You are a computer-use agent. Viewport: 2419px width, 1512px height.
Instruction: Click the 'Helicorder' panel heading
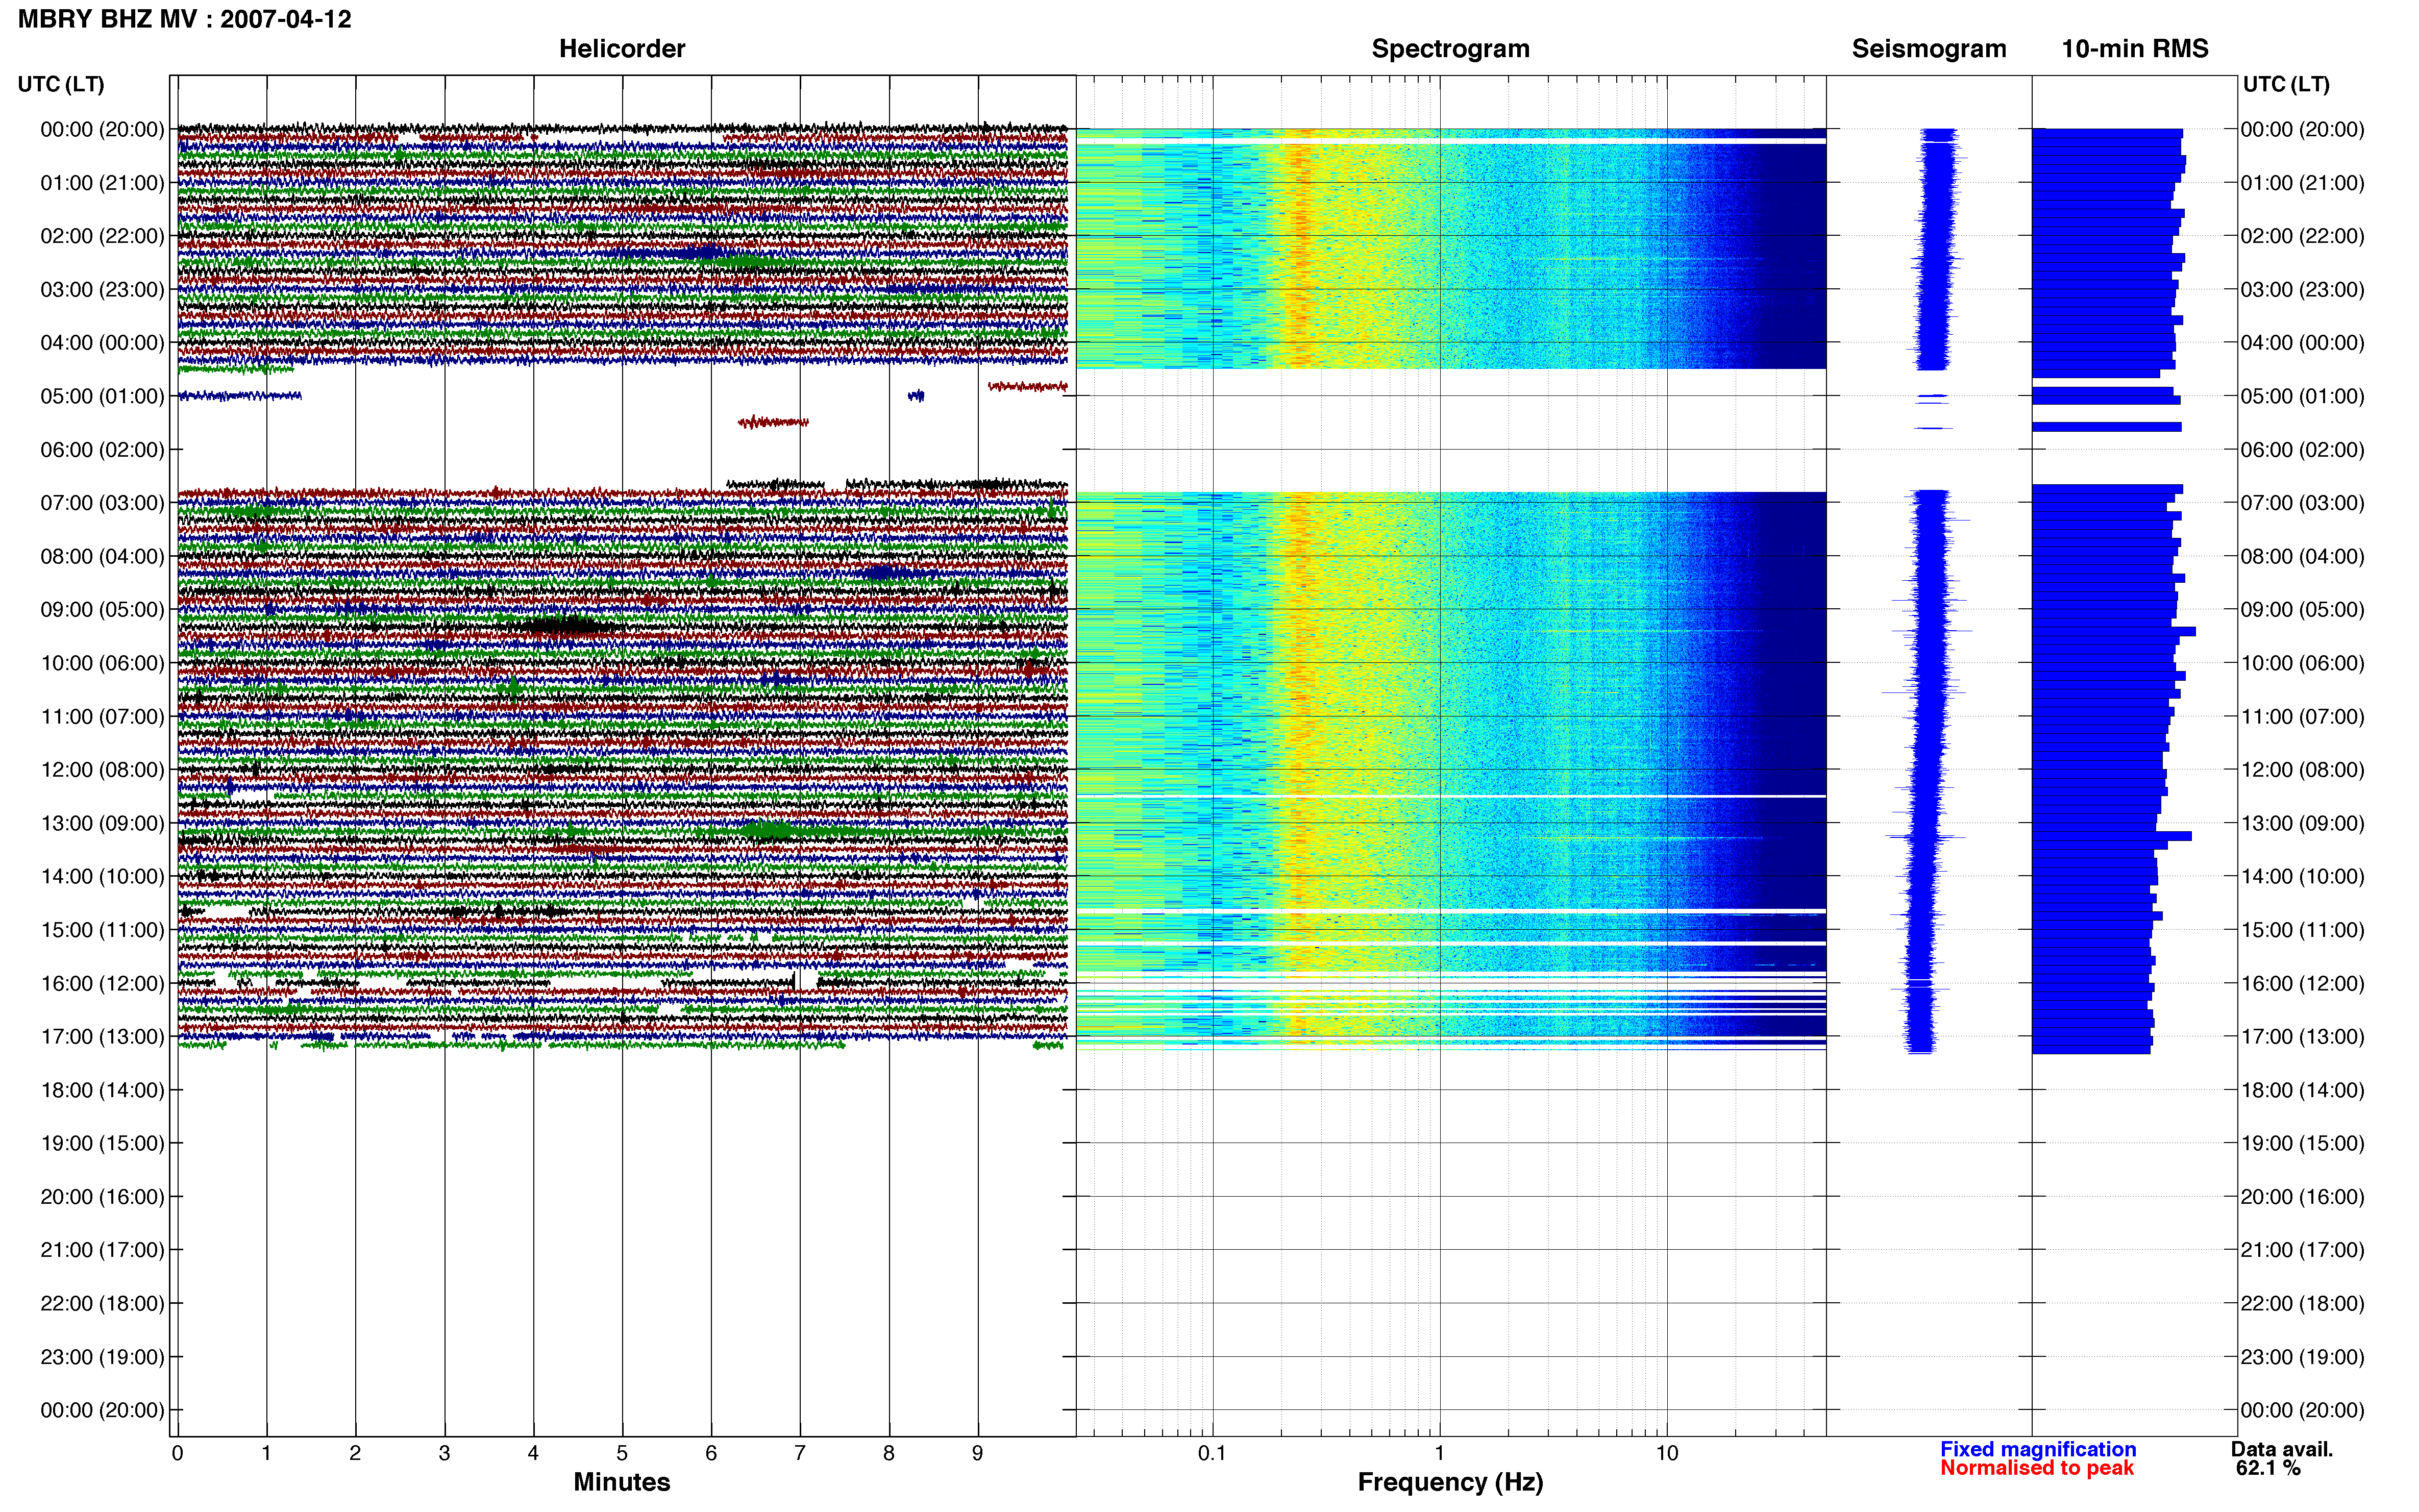[621, 48]
